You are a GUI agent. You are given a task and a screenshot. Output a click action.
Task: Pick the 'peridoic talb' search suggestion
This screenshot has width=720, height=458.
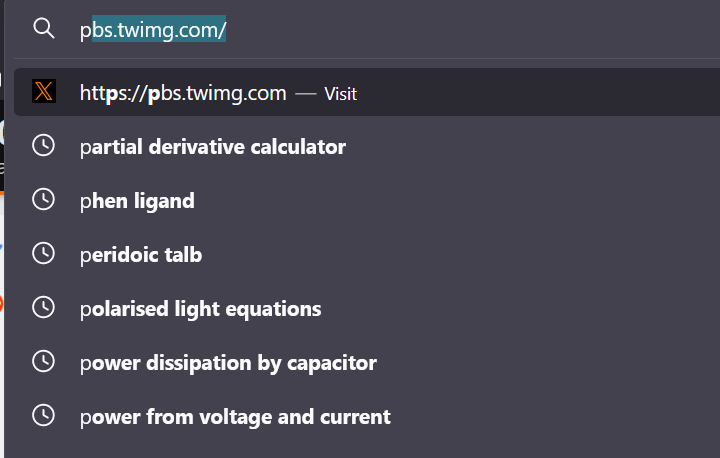(x=141, y=255)
